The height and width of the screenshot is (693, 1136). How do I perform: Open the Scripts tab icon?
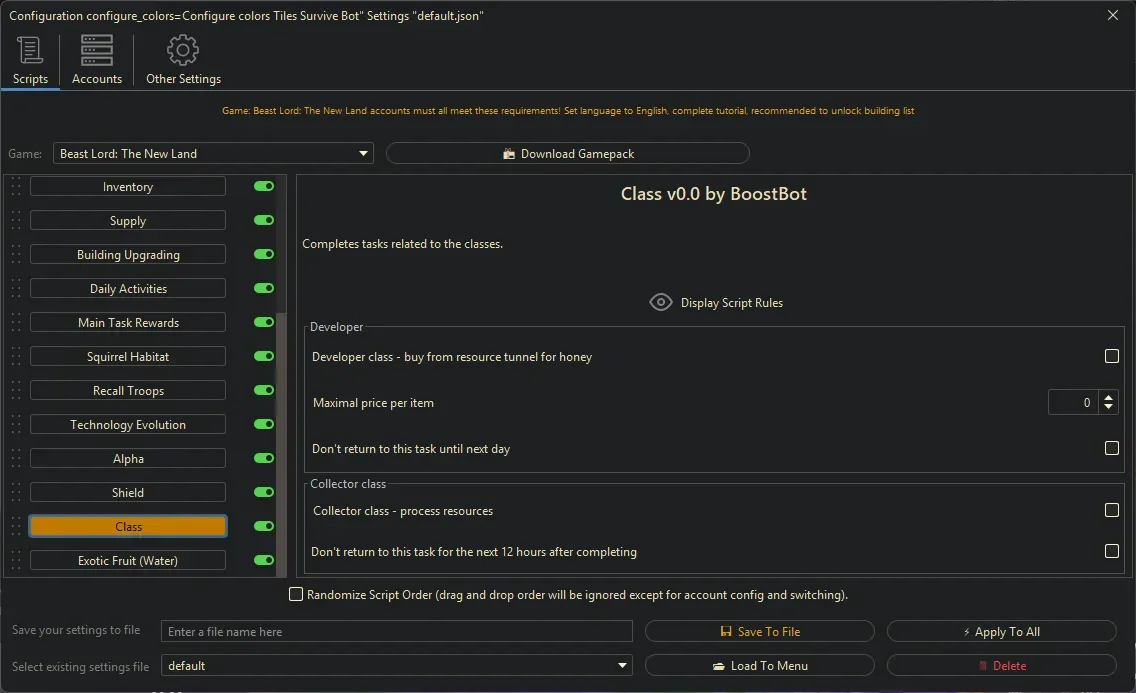coord(30,50)
